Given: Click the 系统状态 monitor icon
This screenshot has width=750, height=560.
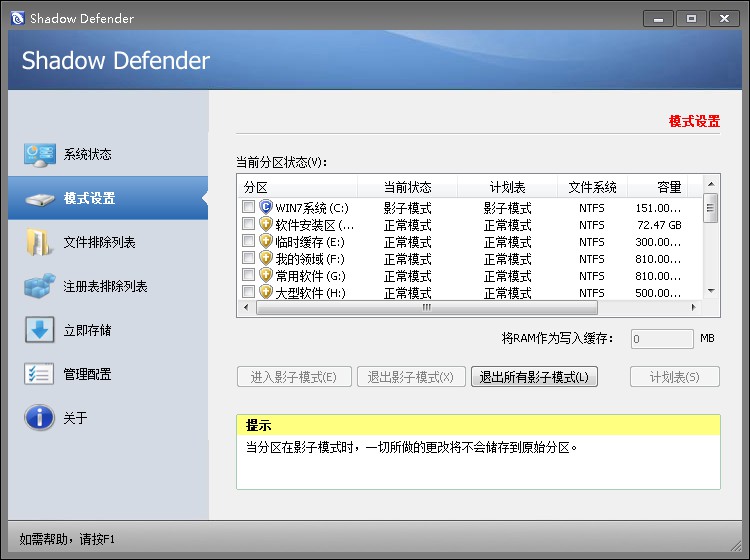Looking at the screenshot, I should [39, 155].
